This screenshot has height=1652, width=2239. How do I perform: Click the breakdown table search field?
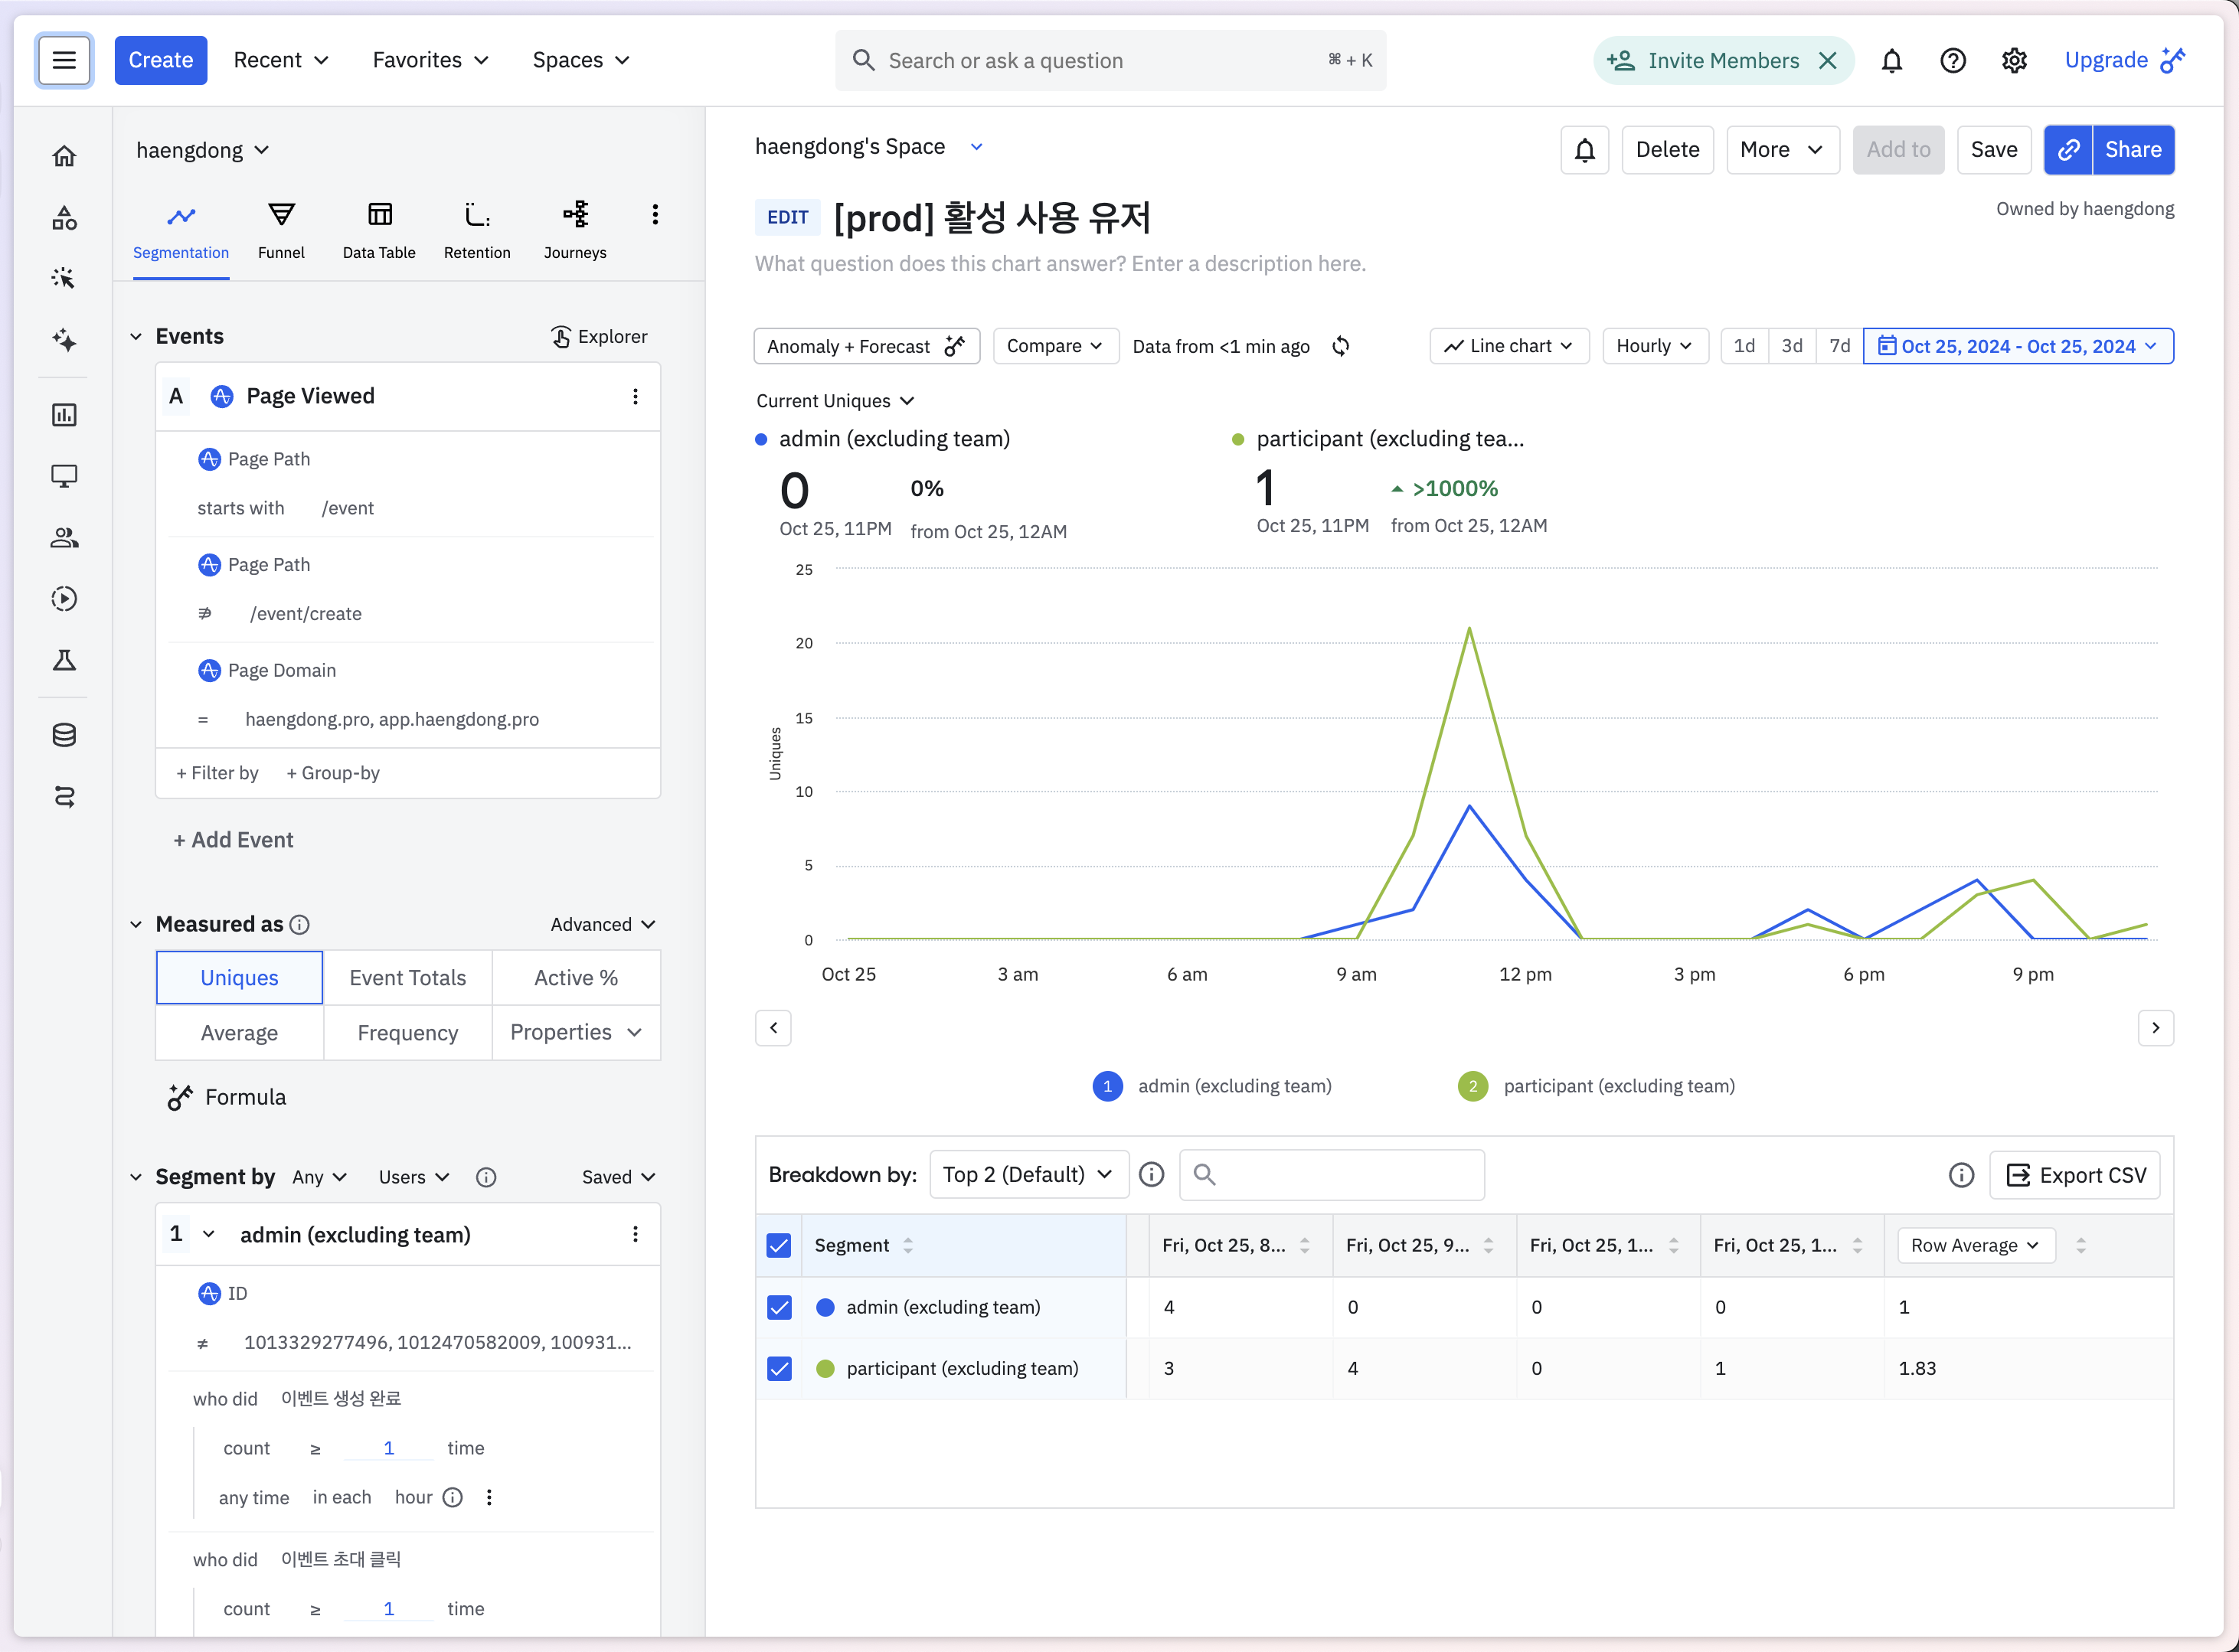coord(1331,1175)
